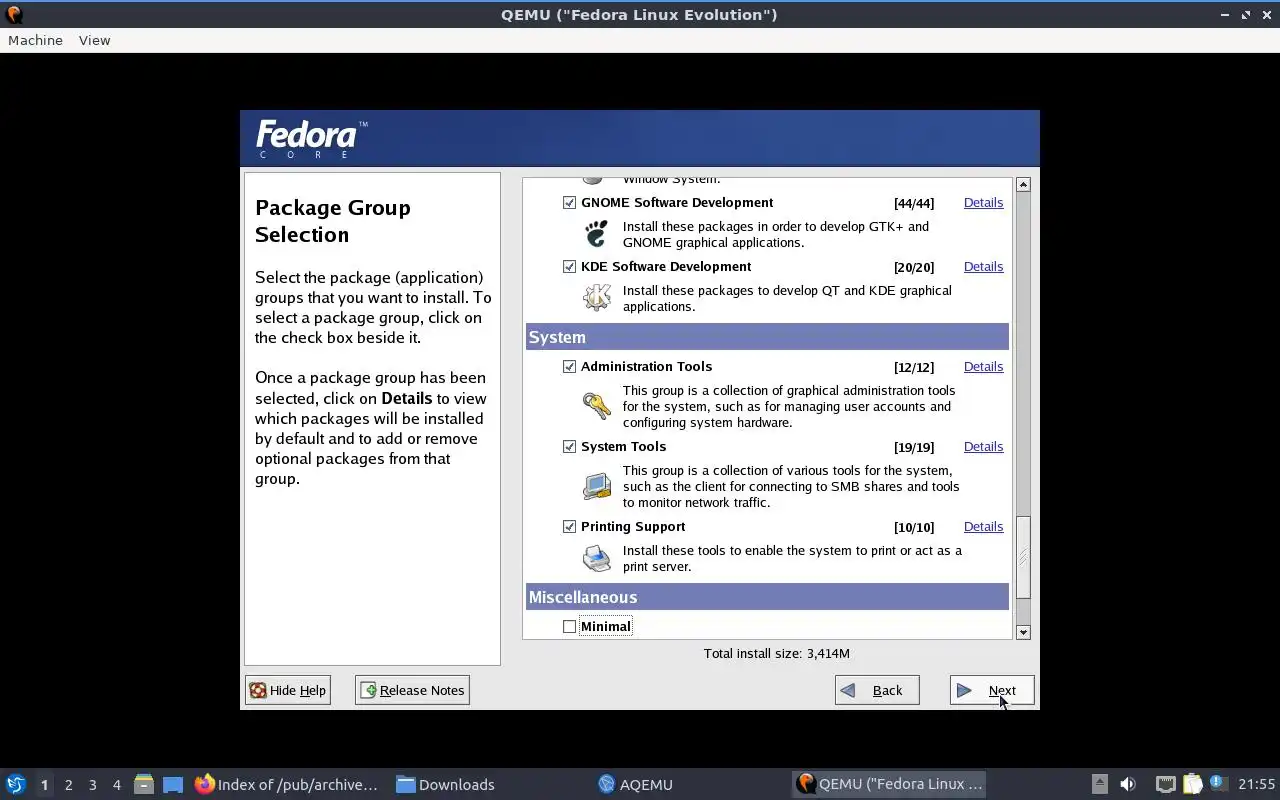Click the Printing Support printer icon
The height and width of the screenshot is (800, 1280).
(x=597, y=557)
